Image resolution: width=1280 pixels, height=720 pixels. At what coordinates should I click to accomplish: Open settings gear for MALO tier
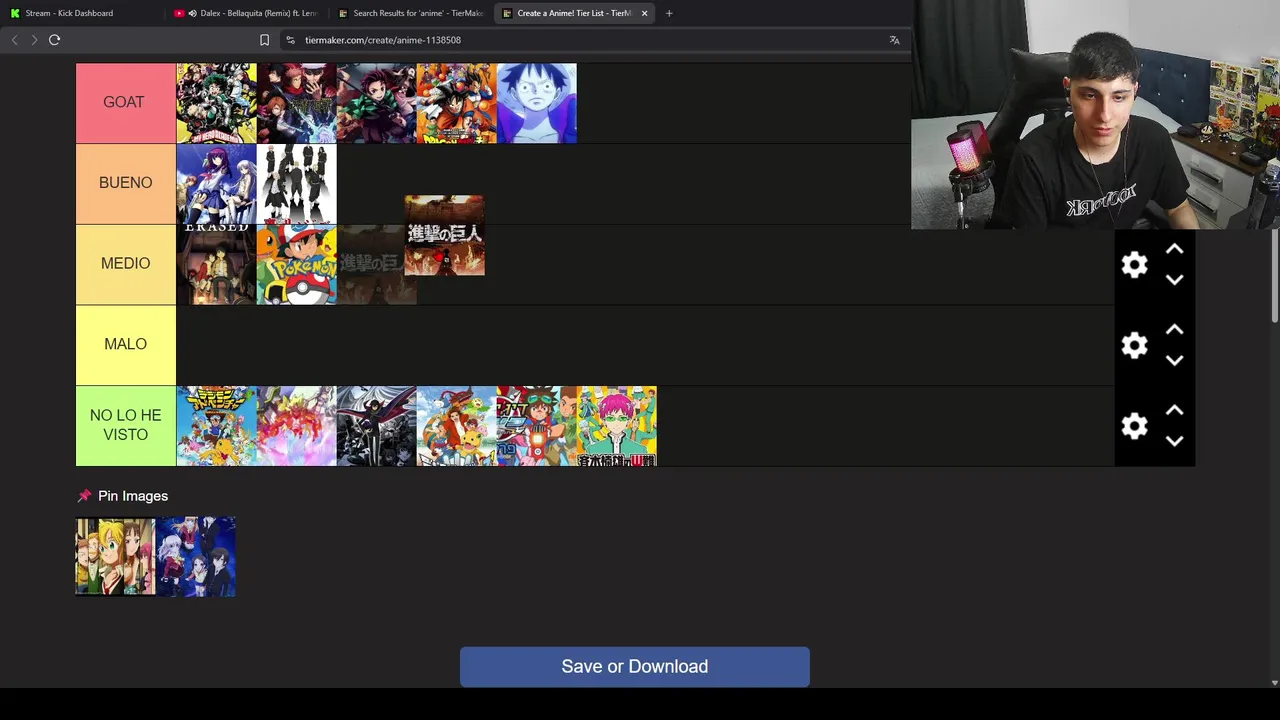[x=1134, y=346]
